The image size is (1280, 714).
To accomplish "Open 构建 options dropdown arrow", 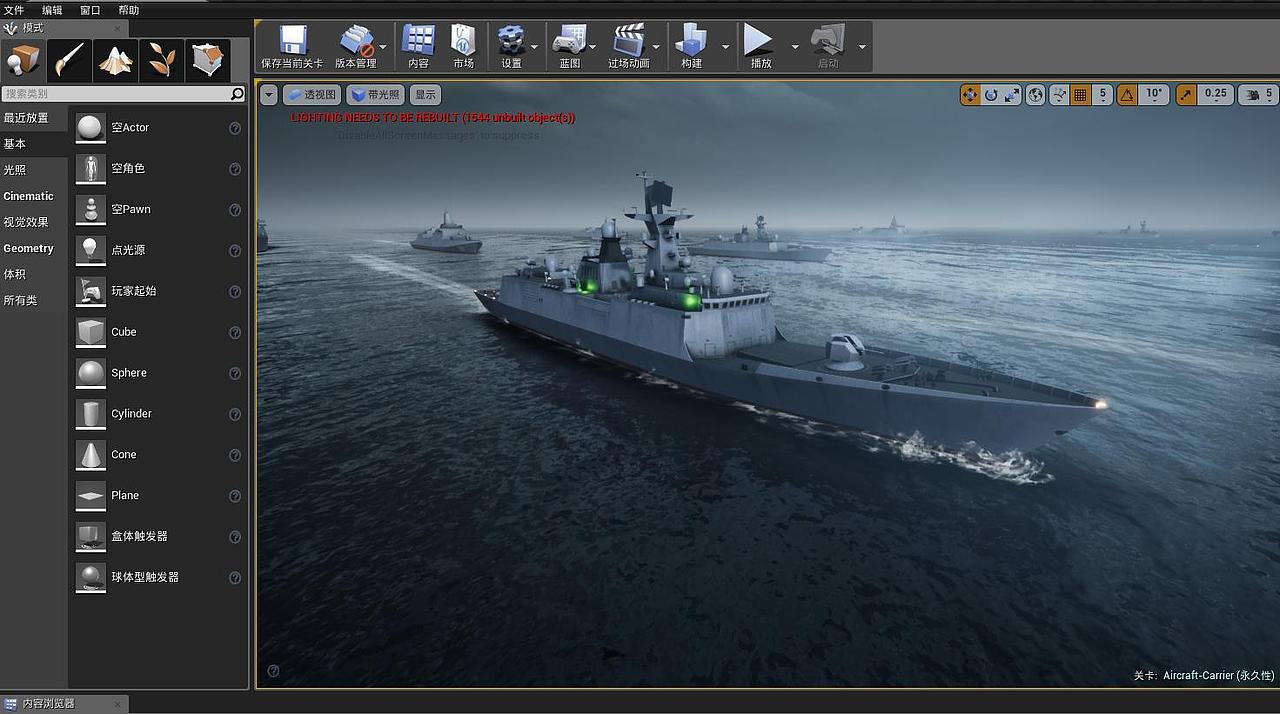I will point(725,47).
